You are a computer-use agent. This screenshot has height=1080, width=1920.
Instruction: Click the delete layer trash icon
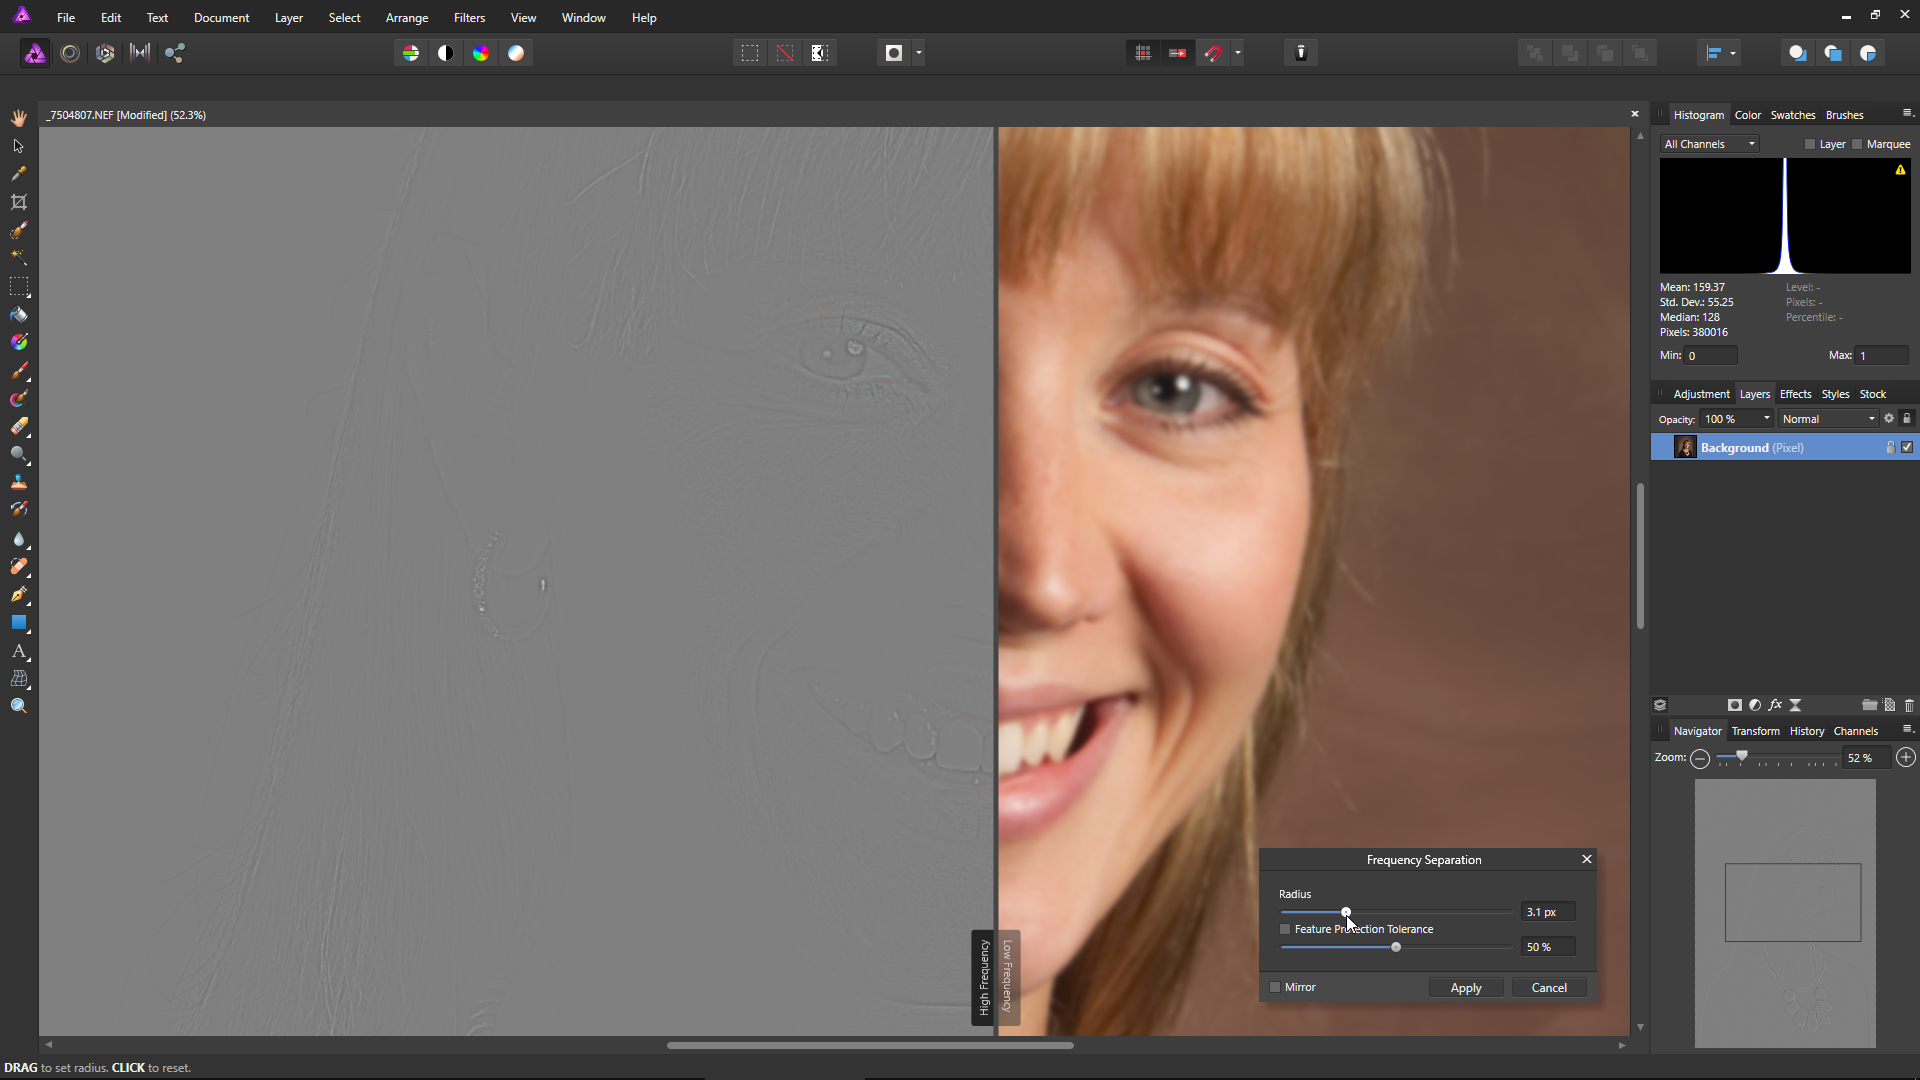pyautogui.click(x=1909, y=705)
